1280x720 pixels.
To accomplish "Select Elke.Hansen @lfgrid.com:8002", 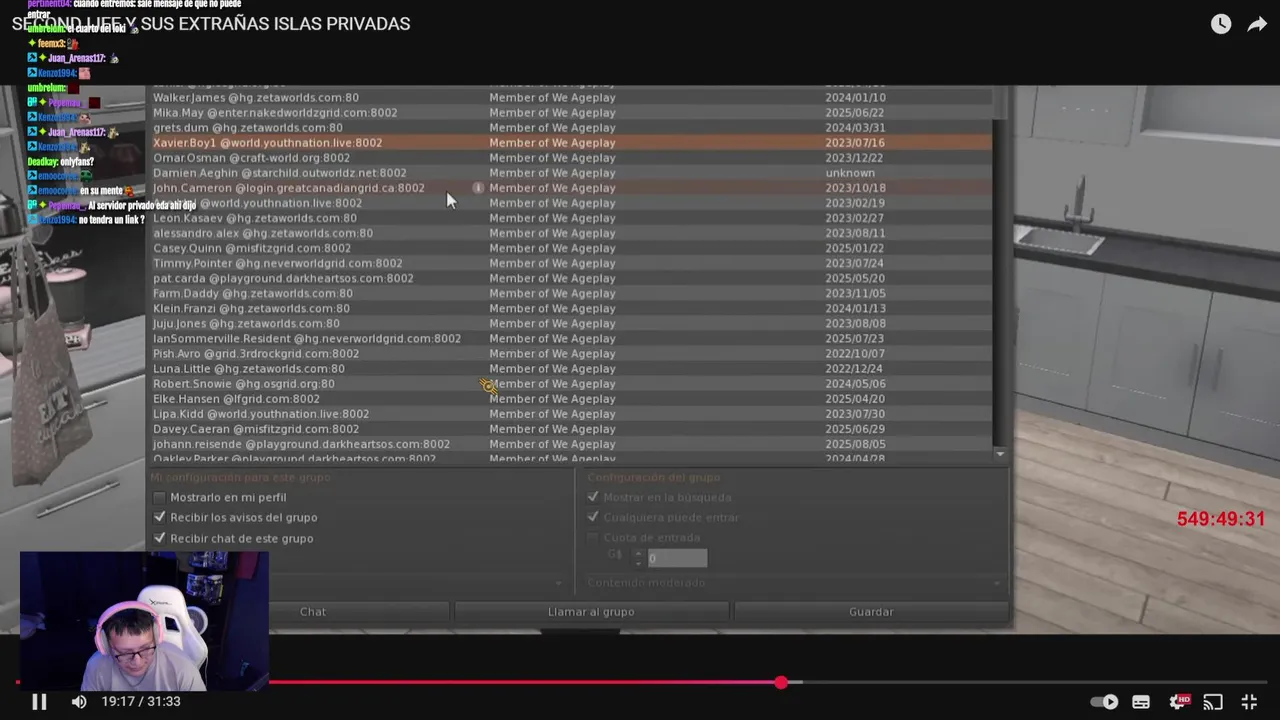I will (x=571, y=399).
